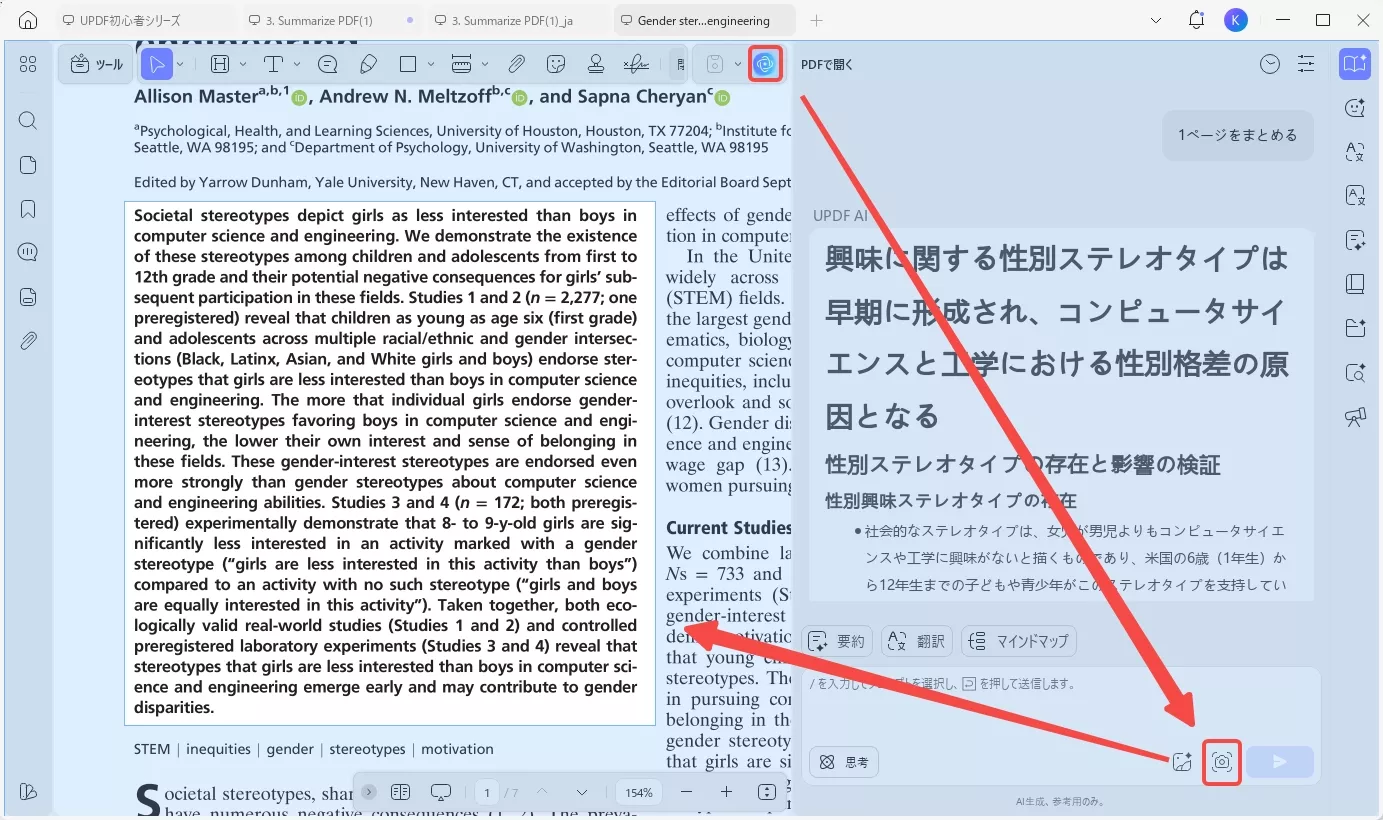The height and width of the screenshot is (820, 1383).
Task: Enable 思考 mode in the AI chat
Action: point(845,762)
